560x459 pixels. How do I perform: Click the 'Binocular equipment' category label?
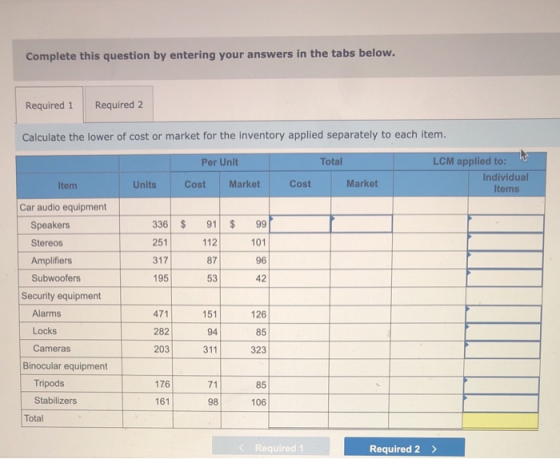coord(65,366)
